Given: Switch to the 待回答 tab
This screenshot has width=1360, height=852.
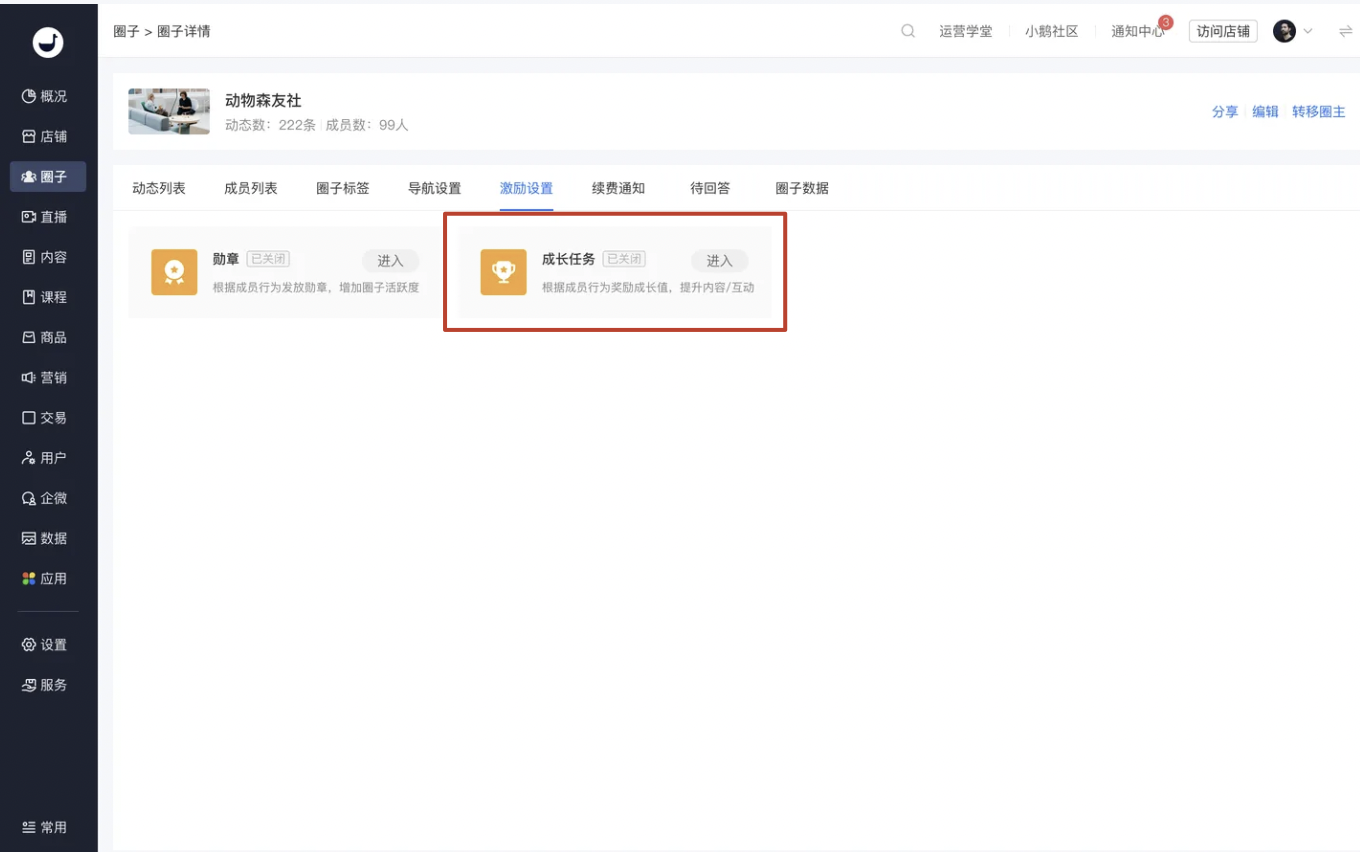Looking at the screenshot, I should point(710,188).
